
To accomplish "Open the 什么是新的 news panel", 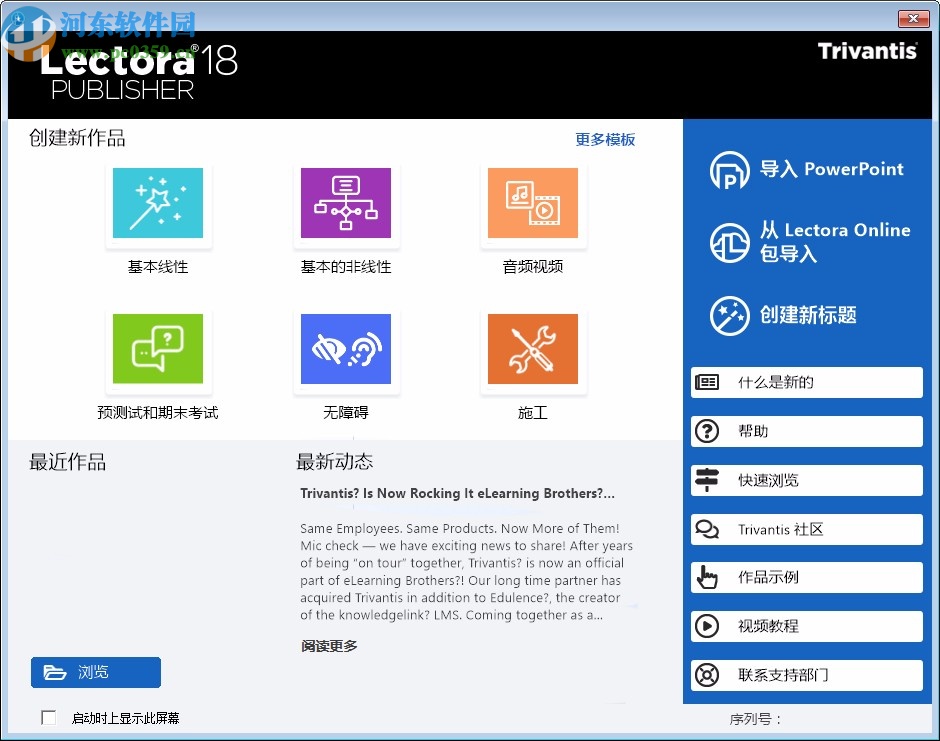I will tap(805, 382).
